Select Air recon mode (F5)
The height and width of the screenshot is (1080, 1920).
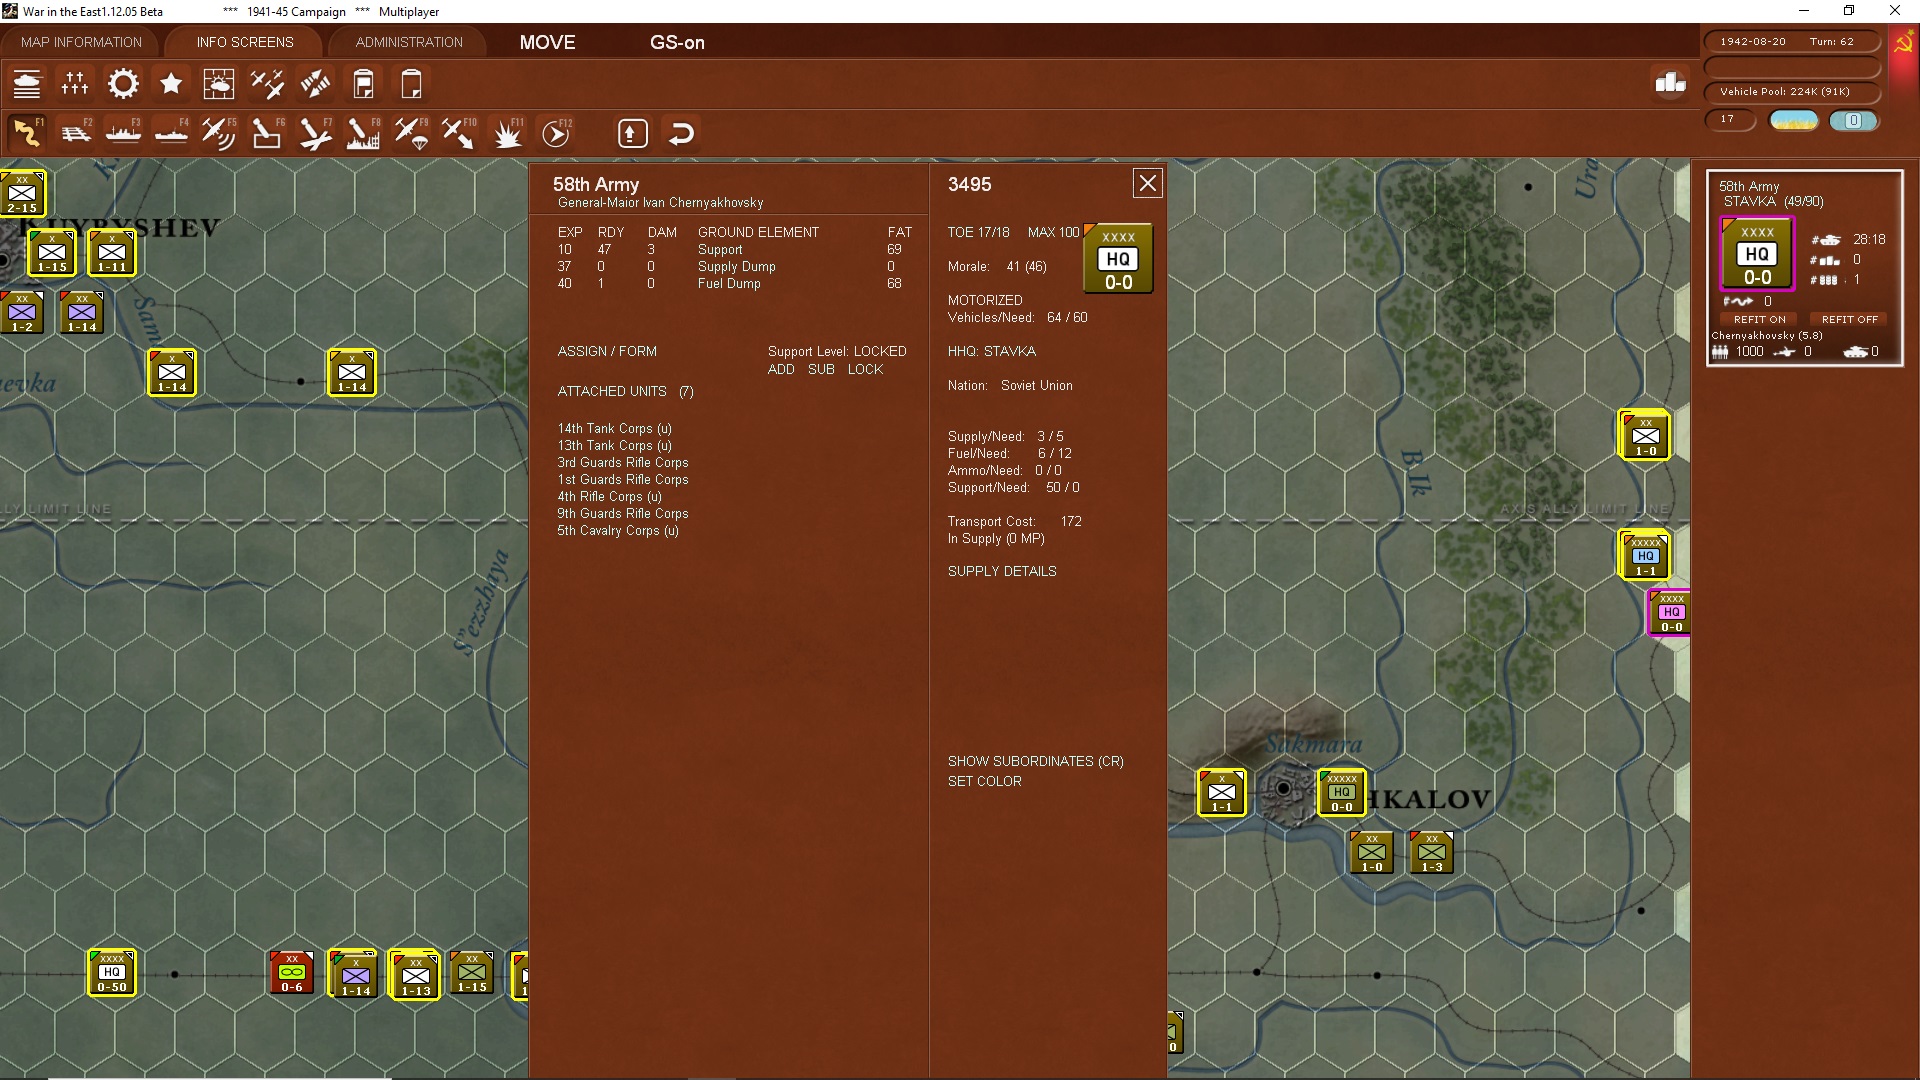[x=219, y=133]
